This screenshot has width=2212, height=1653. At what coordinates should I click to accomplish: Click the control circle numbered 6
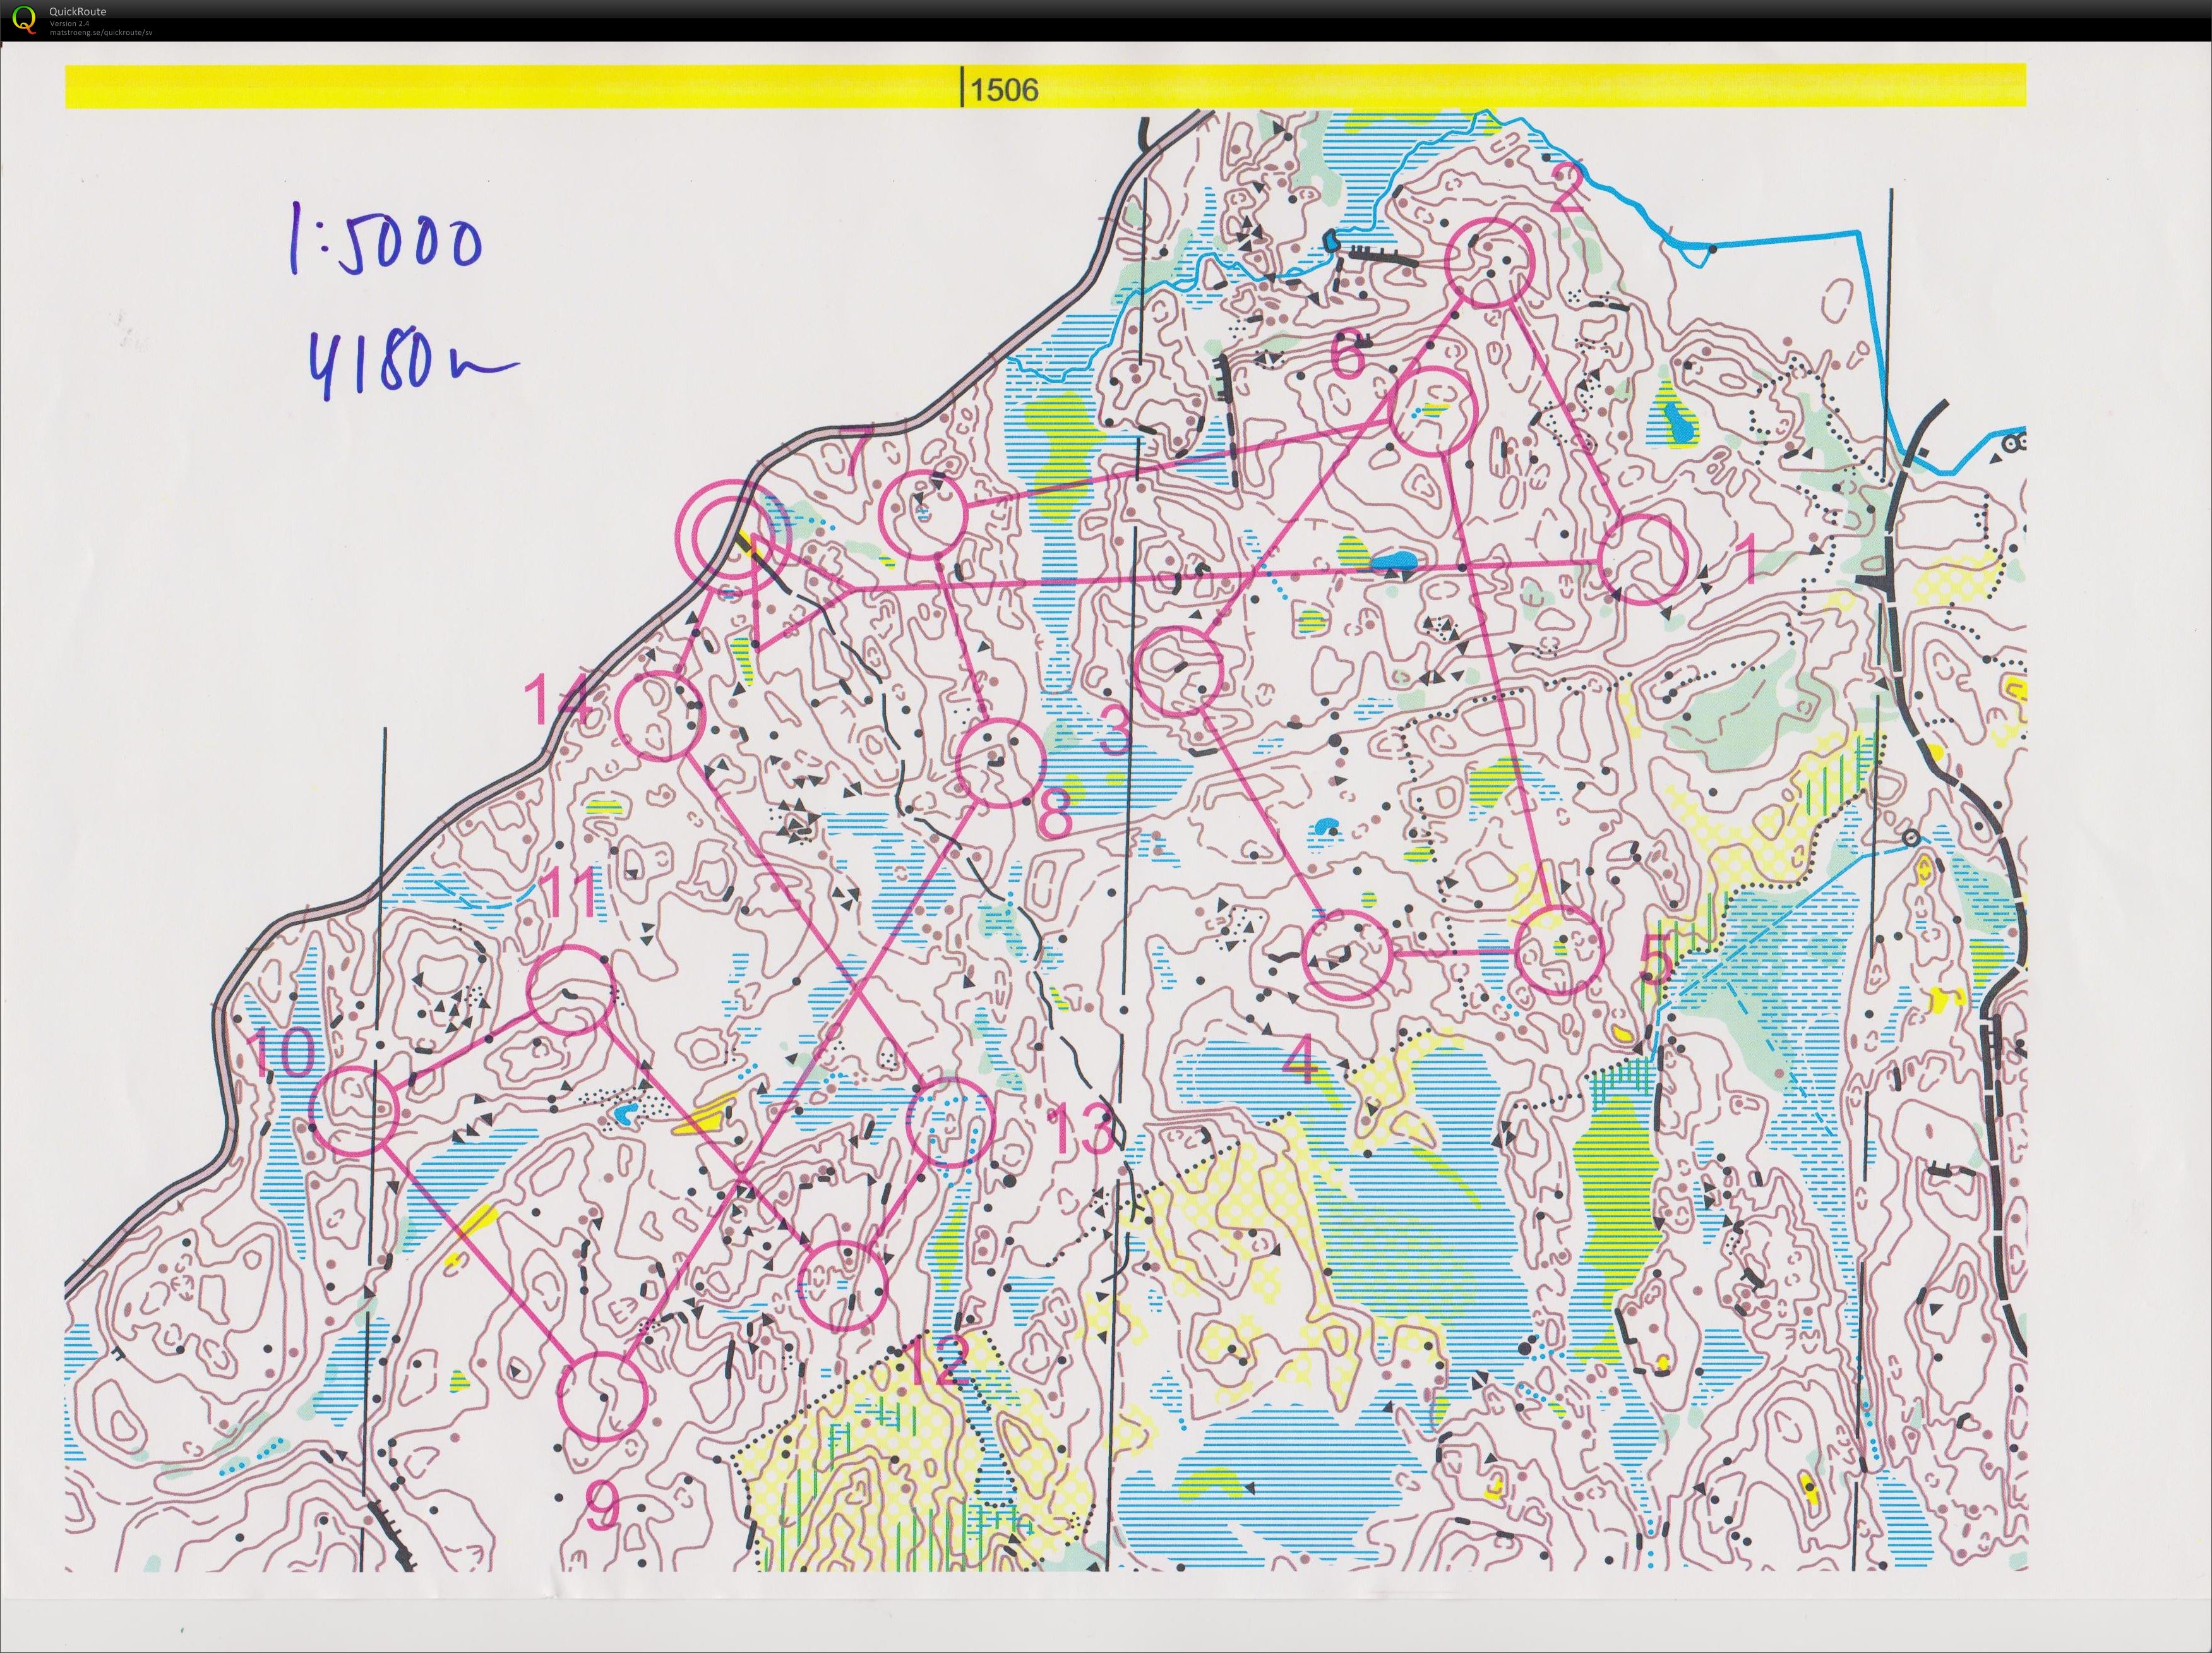coord(1433,411)
